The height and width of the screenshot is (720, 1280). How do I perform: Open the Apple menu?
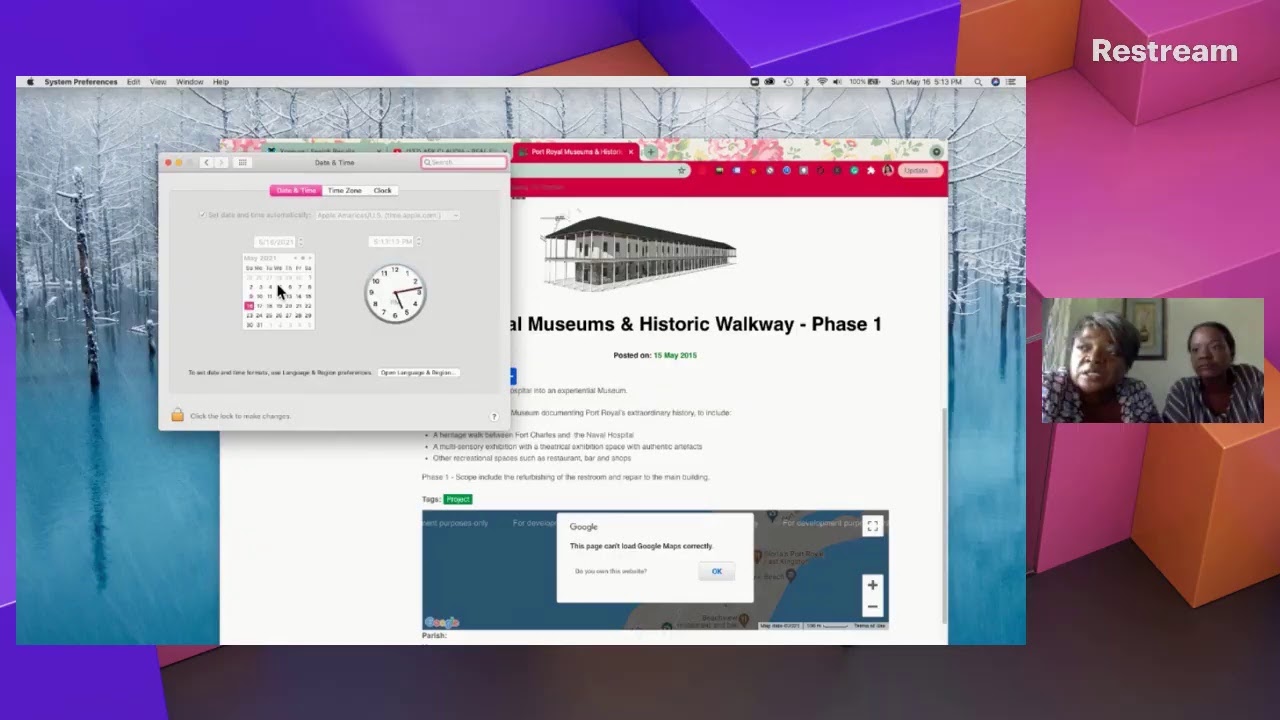(30, 82)
